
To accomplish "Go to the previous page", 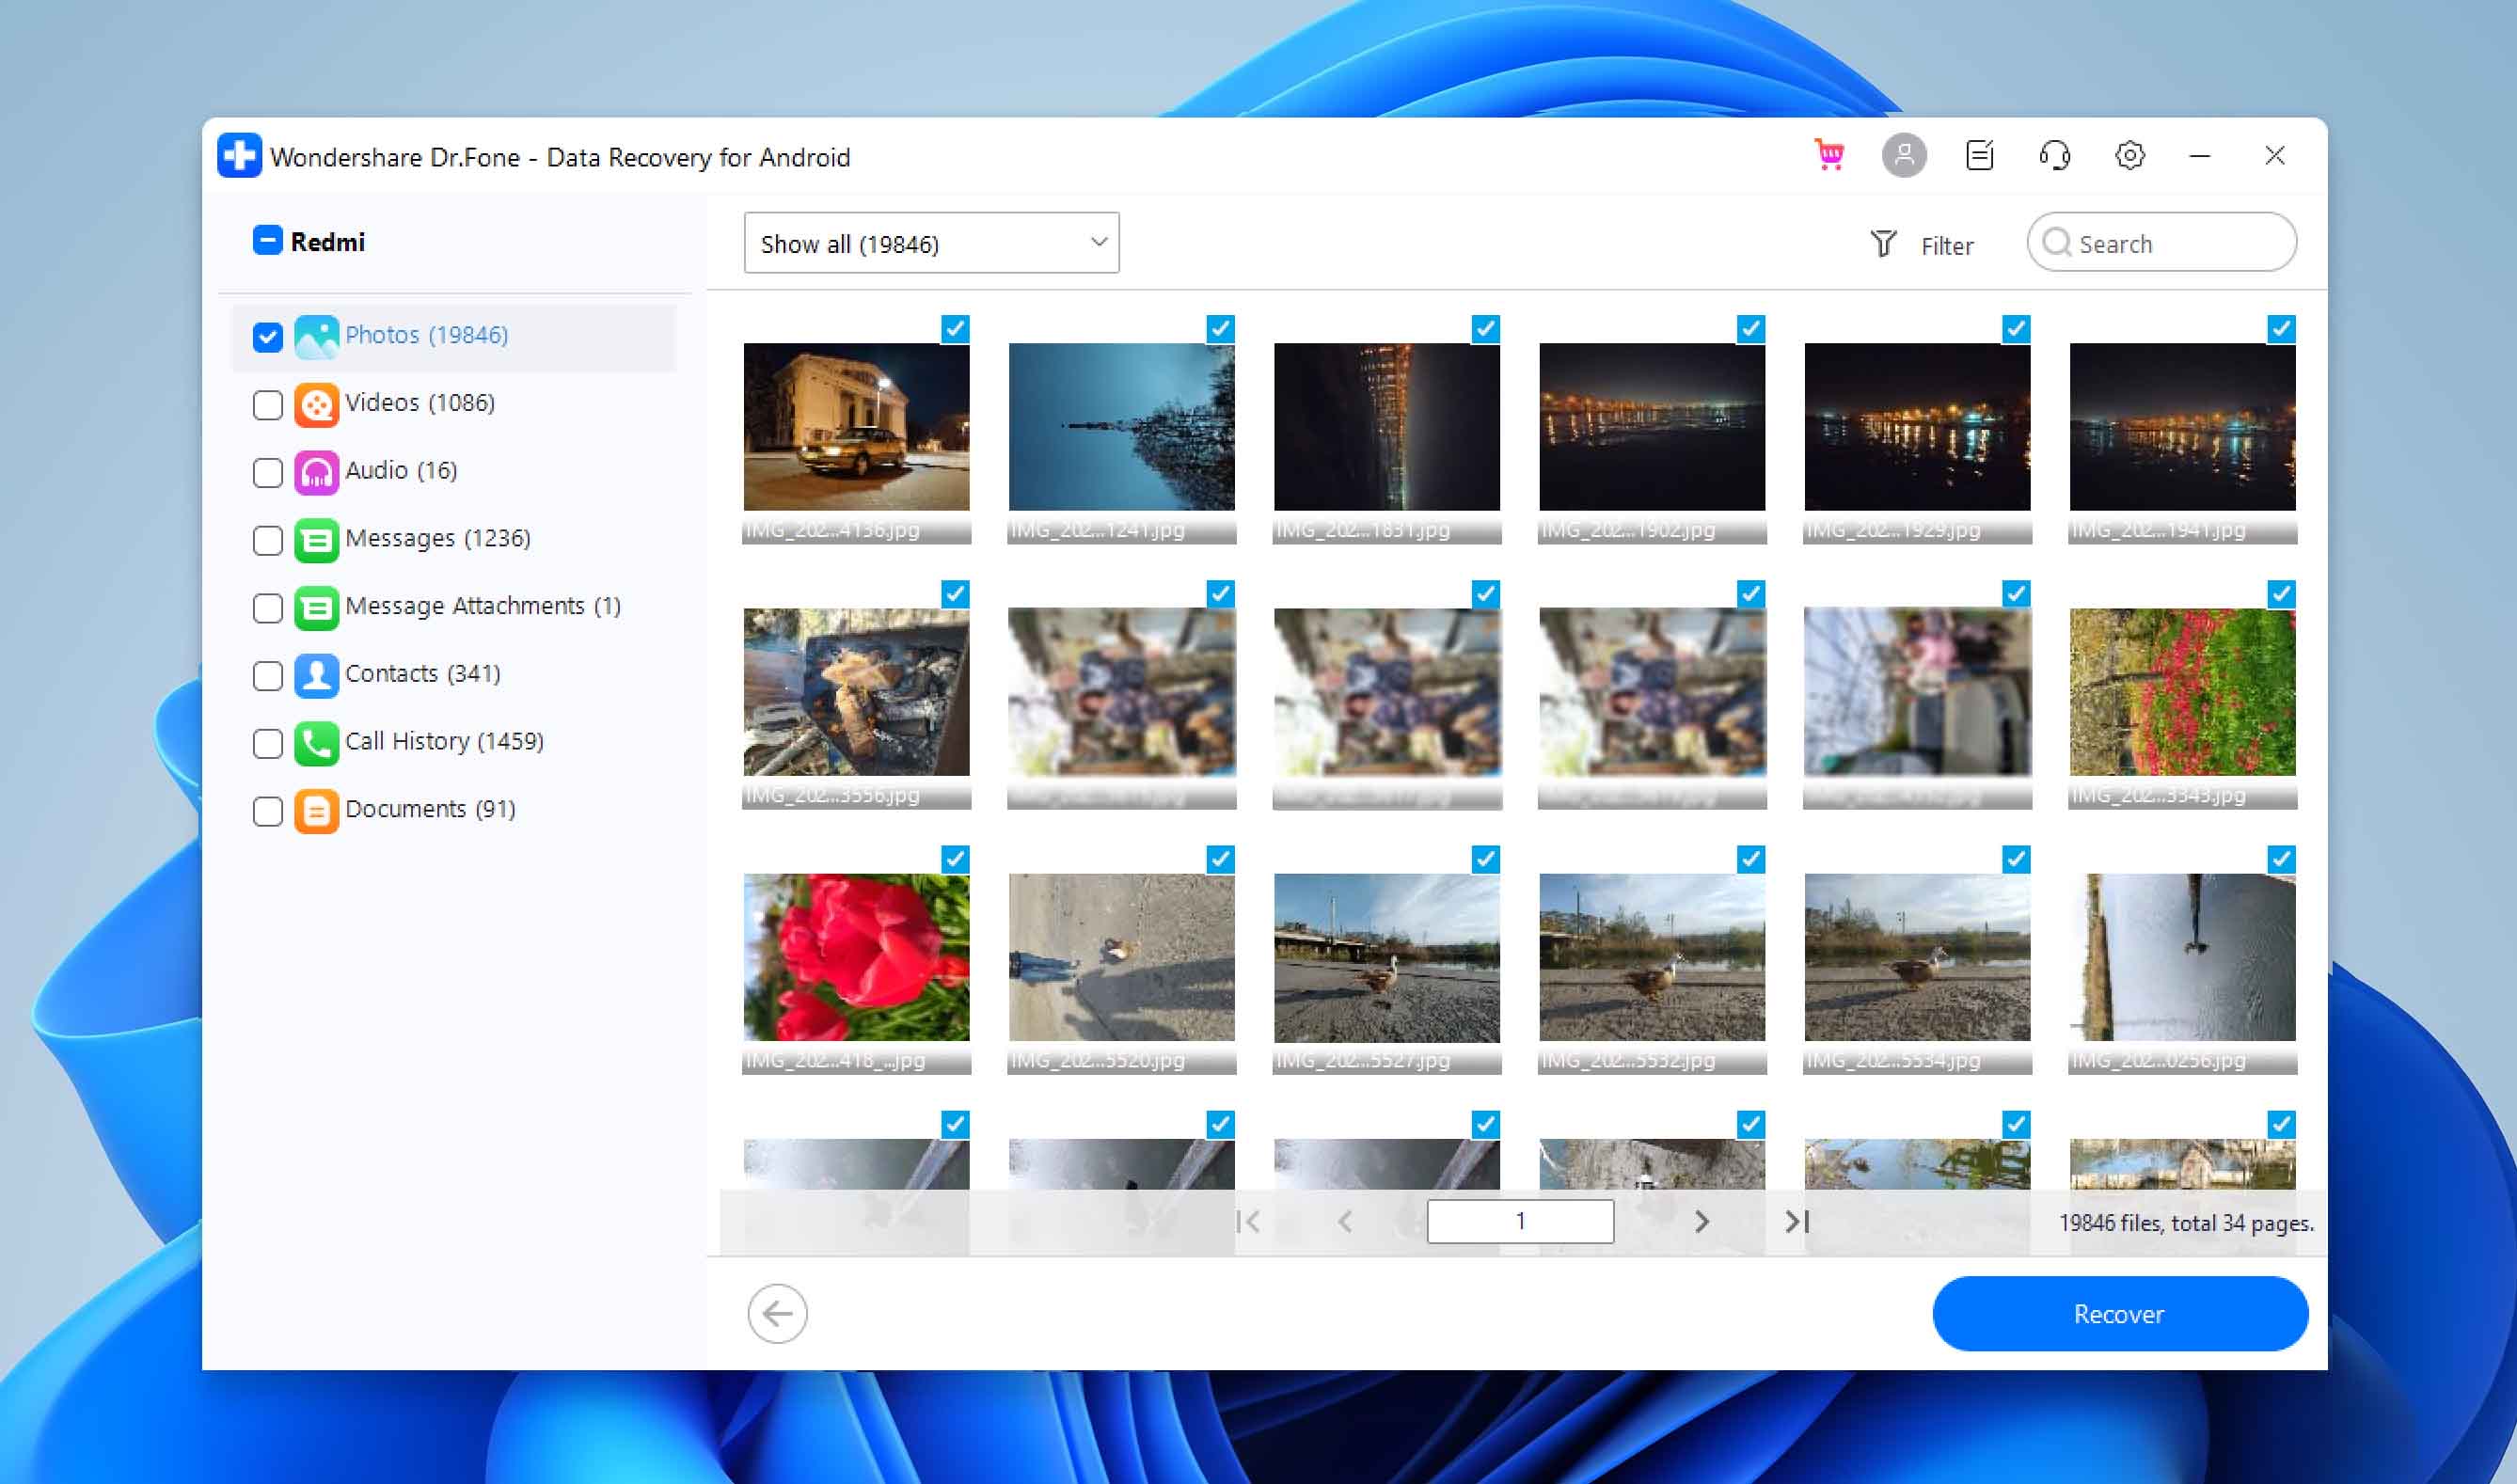I will click(x=1345, y=1221).
